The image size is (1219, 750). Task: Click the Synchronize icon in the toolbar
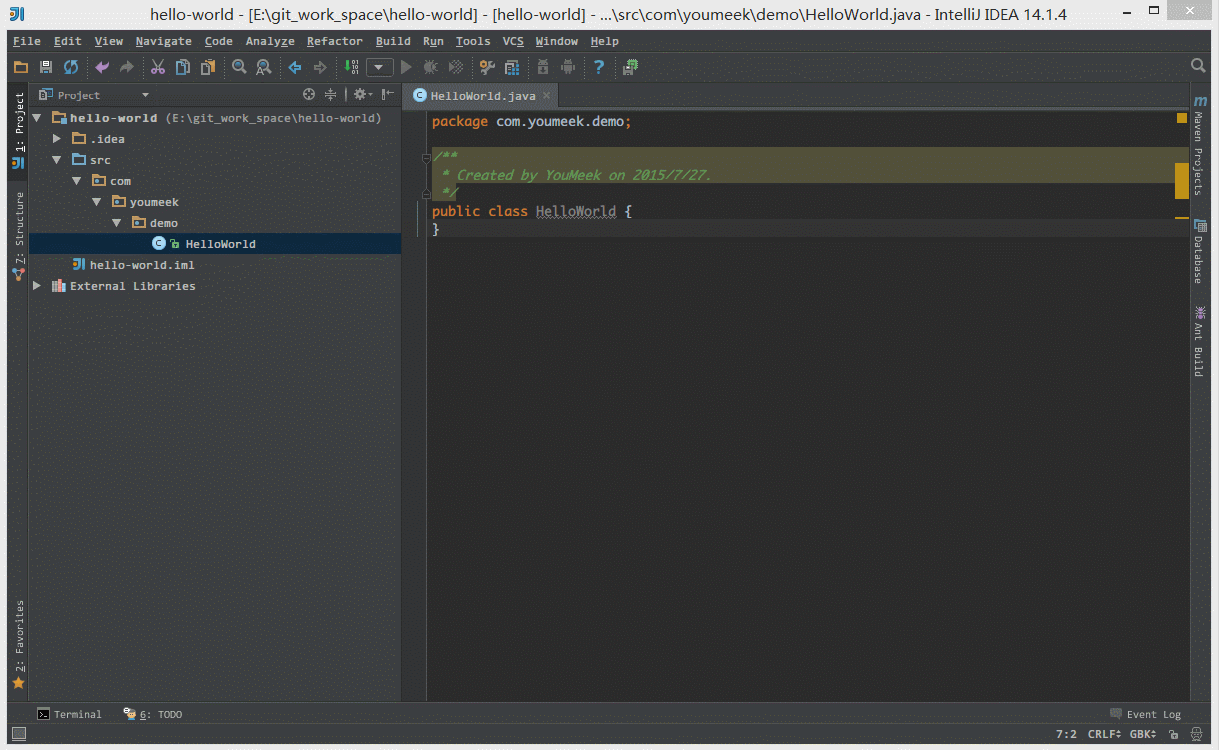[70, 67]
